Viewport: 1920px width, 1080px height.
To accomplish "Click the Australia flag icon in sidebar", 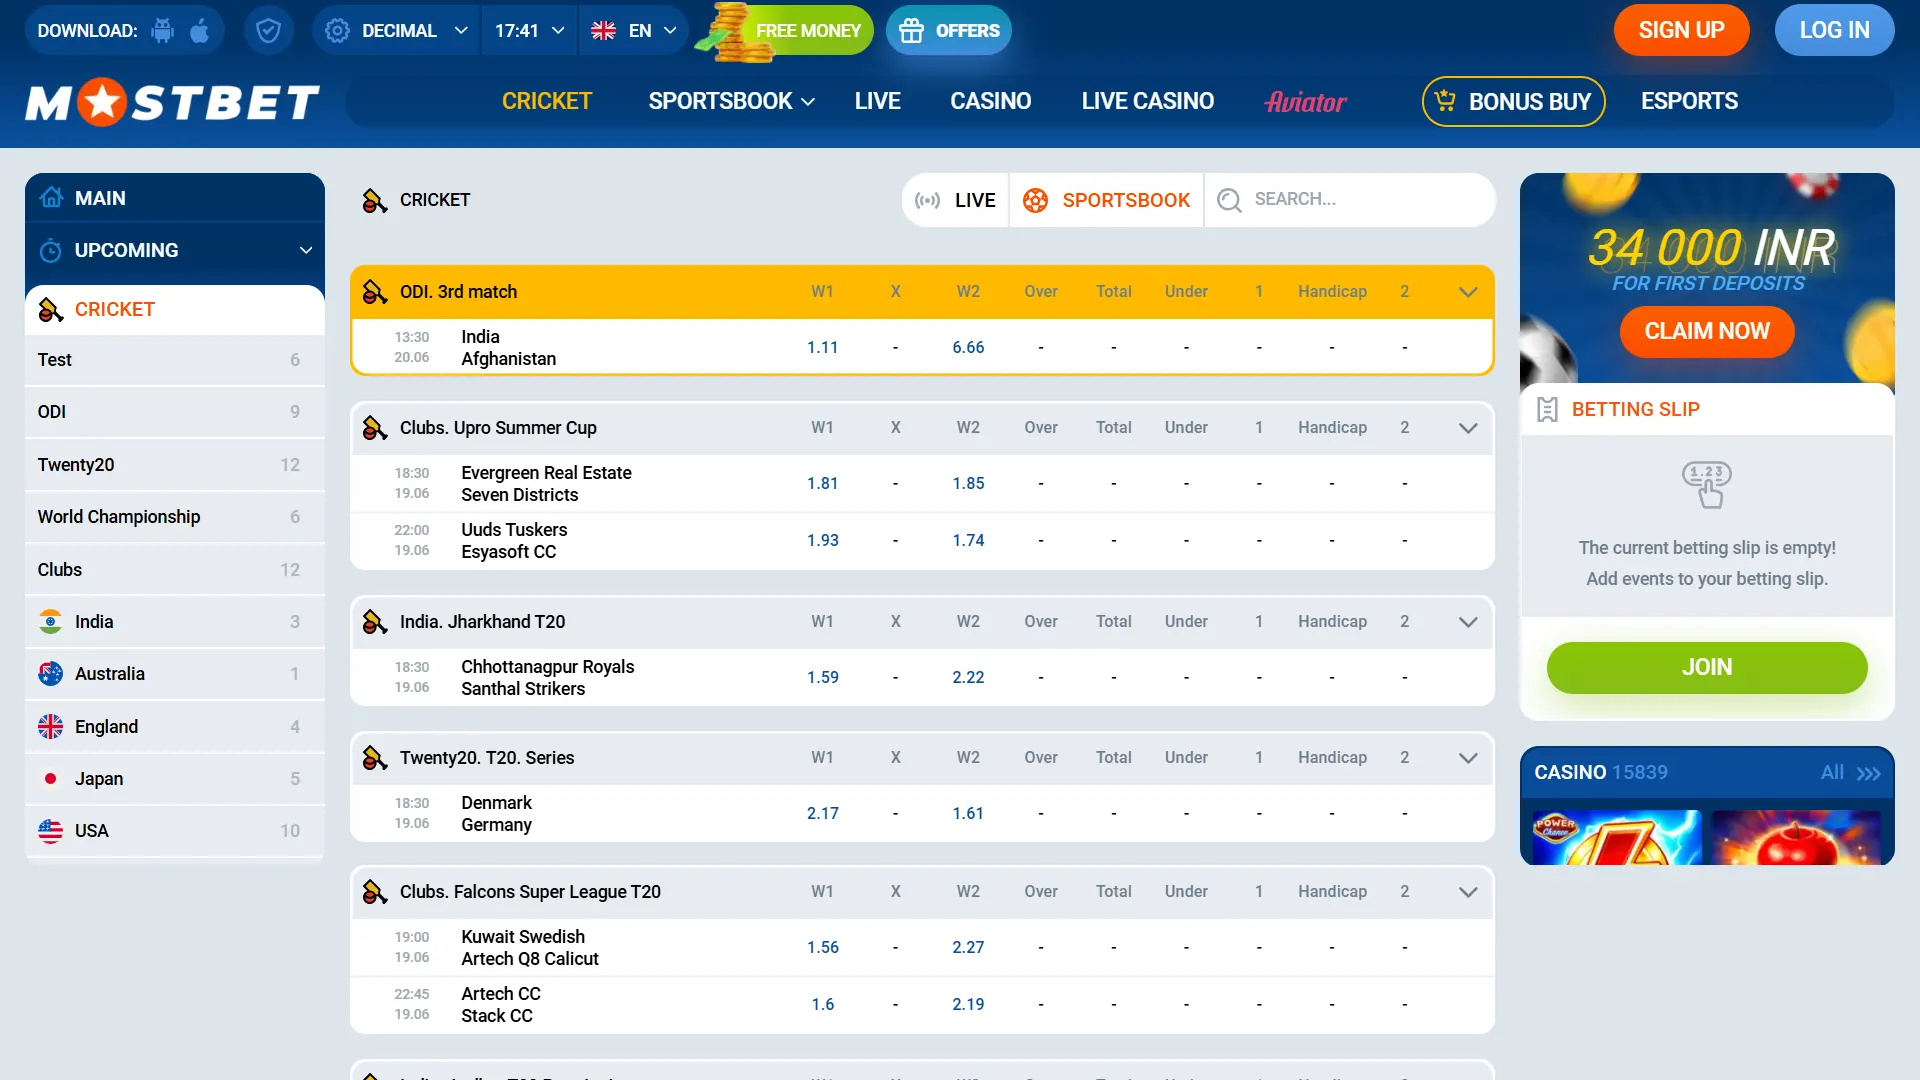I will [50, 674].
